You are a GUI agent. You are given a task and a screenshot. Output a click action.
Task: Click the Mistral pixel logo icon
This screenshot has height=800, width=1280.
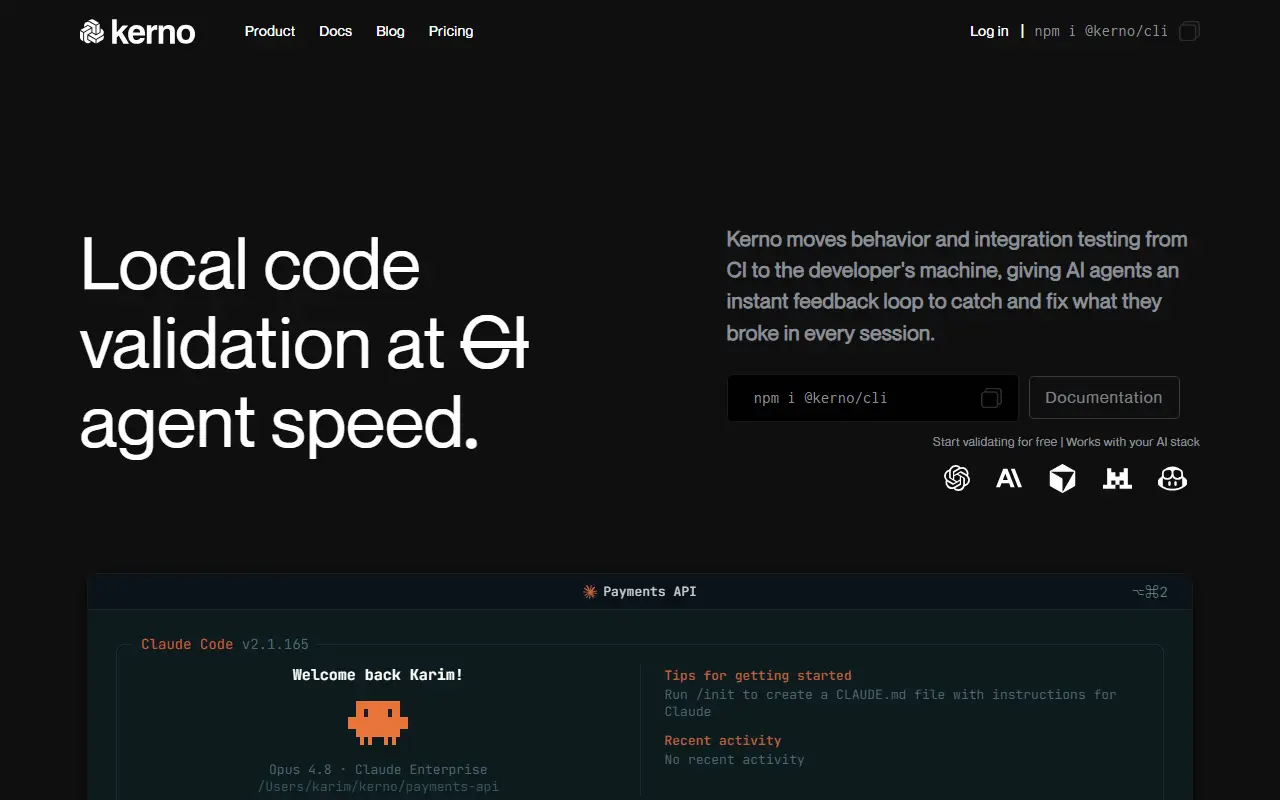[1117, 479]
